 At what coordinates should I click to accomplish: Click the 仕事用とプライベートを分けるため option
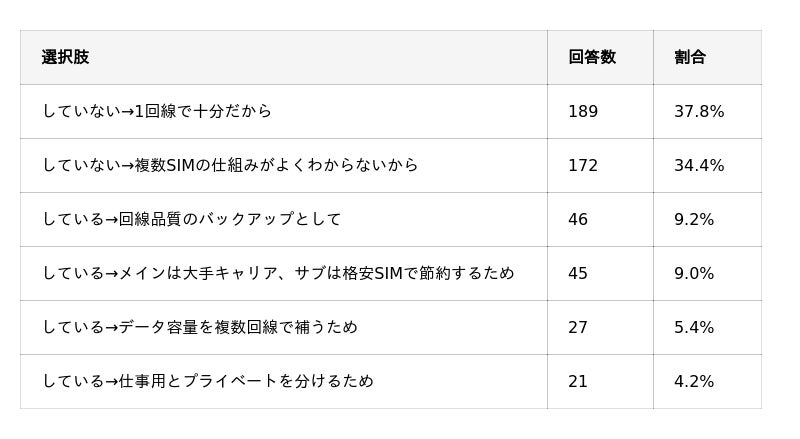[208, 381]
